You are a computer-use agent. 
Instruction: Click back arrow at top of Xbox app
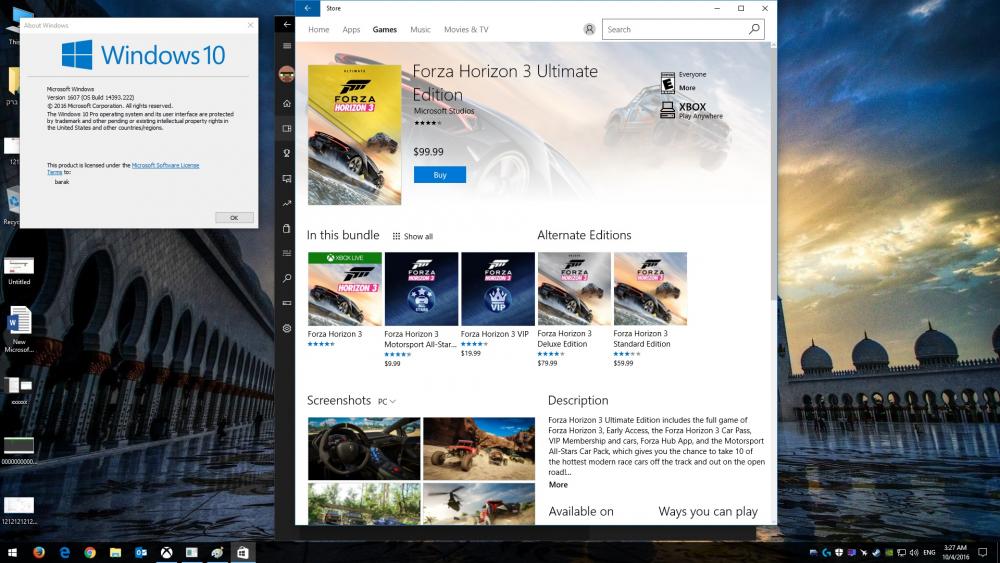point(287,24)
